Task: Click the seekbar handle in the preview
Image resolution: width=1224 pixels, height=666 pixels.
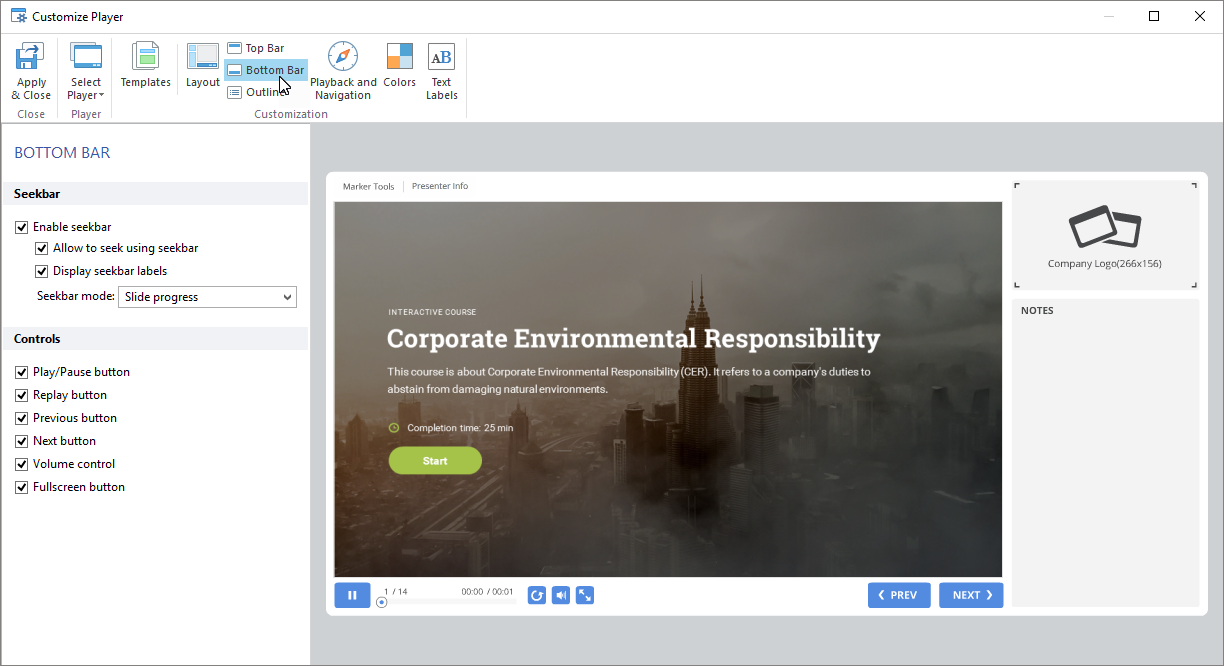Action: point(381,602)
